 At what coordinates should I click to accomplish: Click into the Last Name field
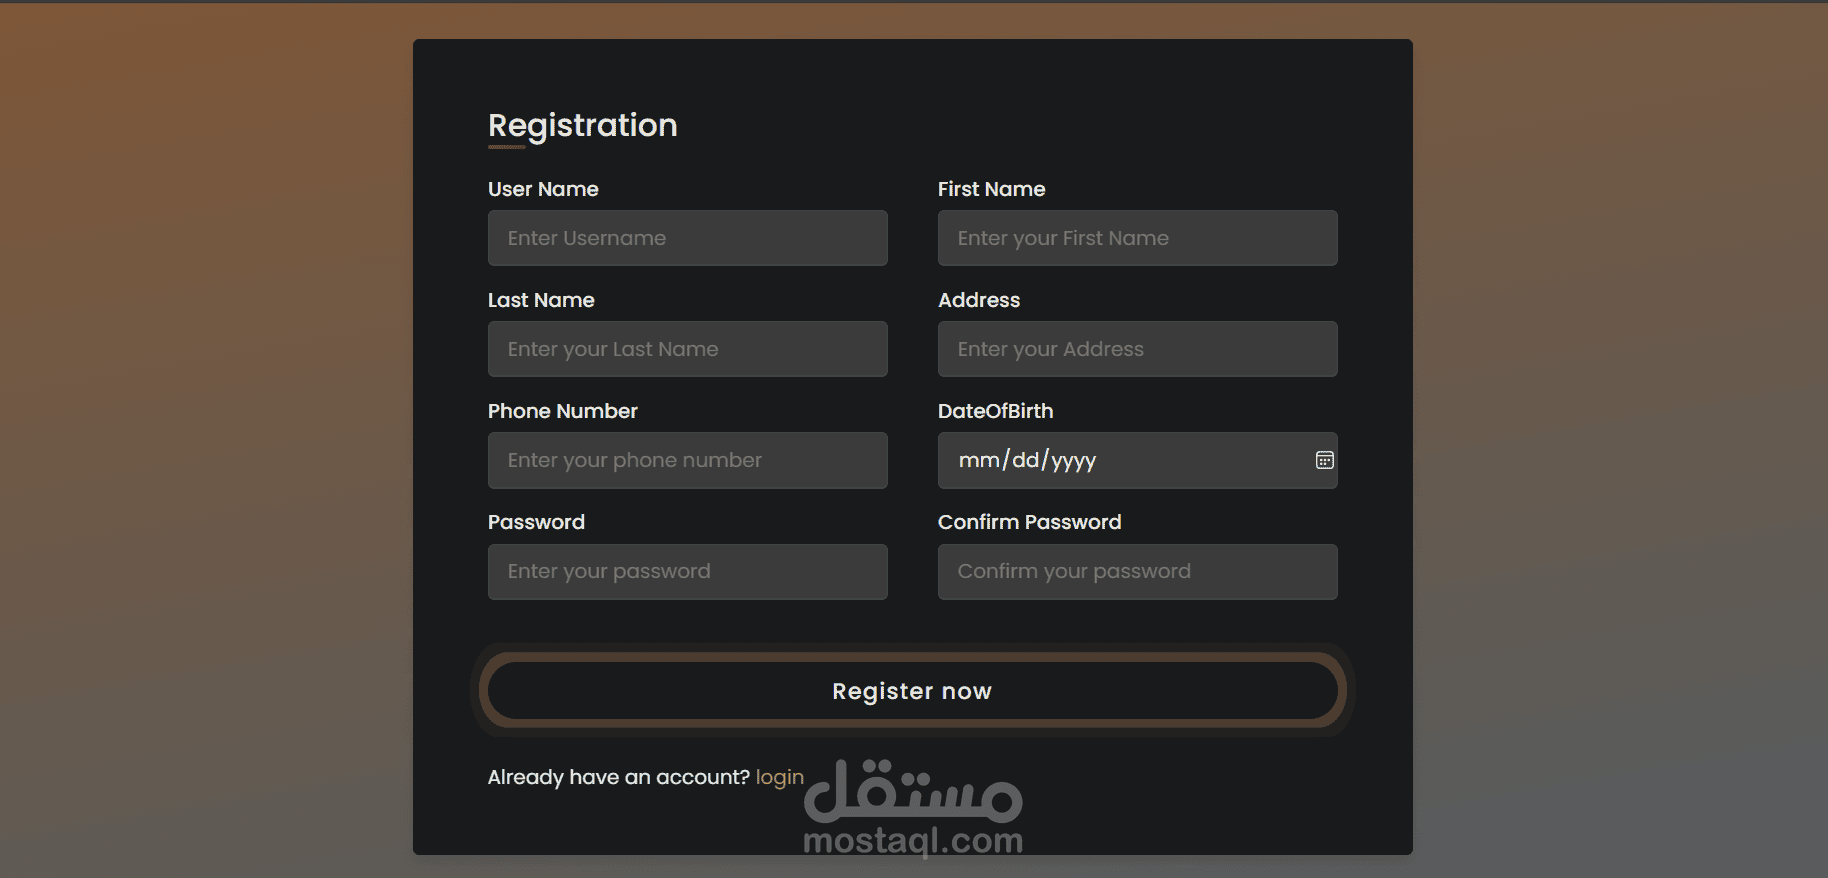point(688,349)
